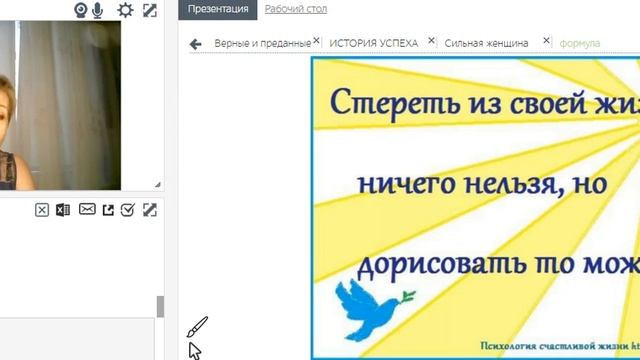Click the chat message input area
The width and height of the screenshot is (640, 360).
pos(77,340)
